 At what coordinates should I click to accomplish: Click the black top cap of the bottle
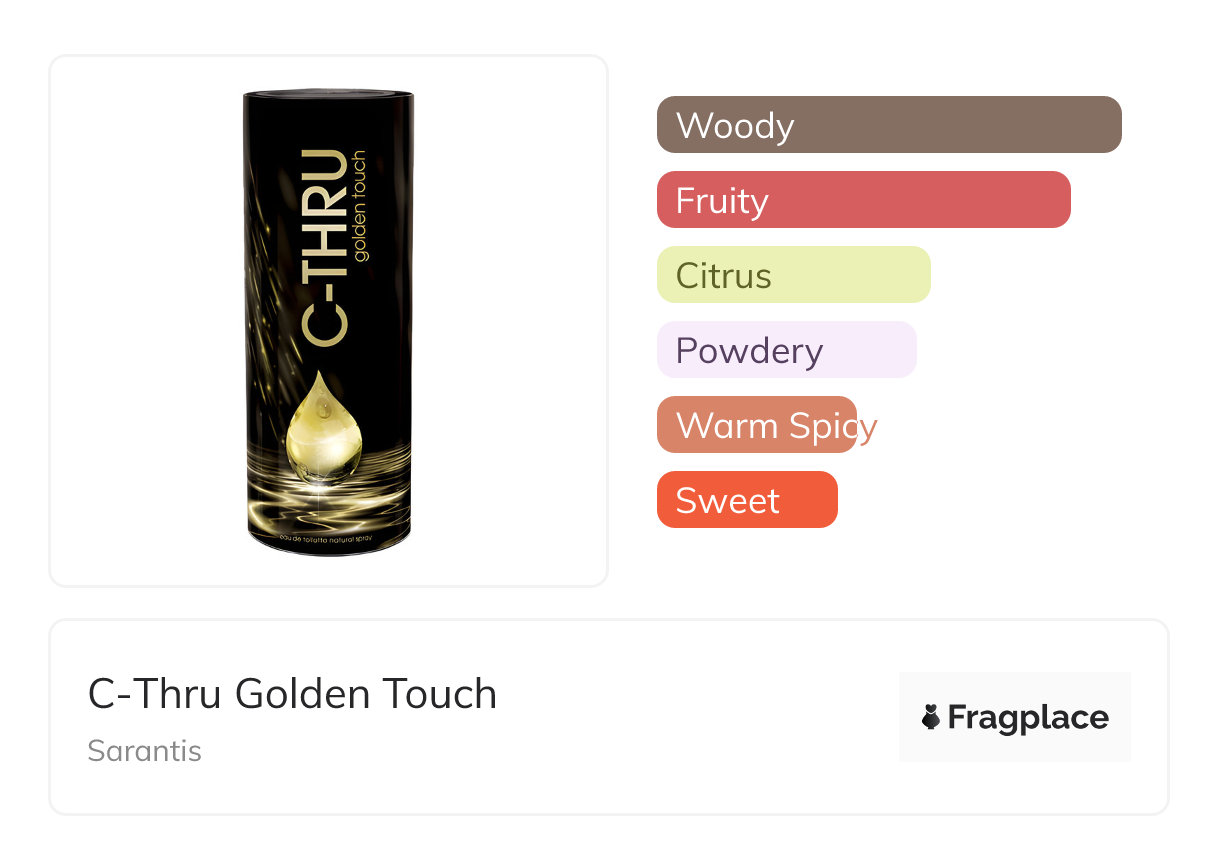(329, 98)
